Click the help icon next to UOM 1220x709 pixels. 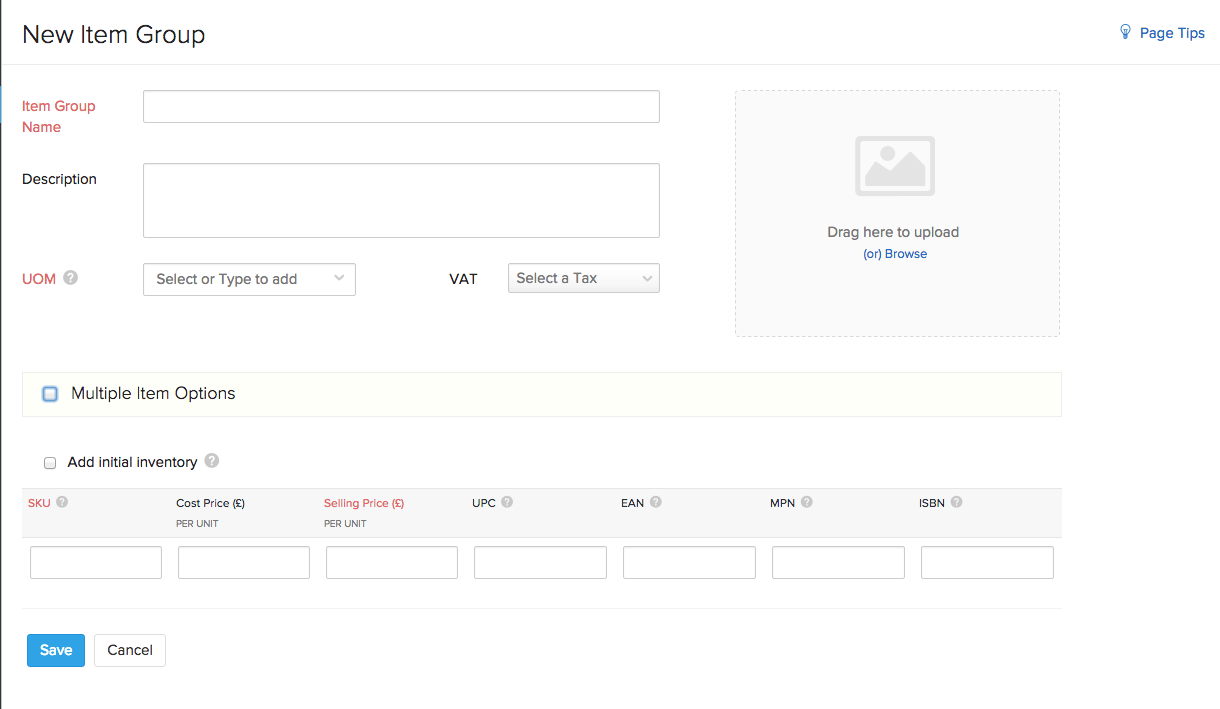(70, 278)
